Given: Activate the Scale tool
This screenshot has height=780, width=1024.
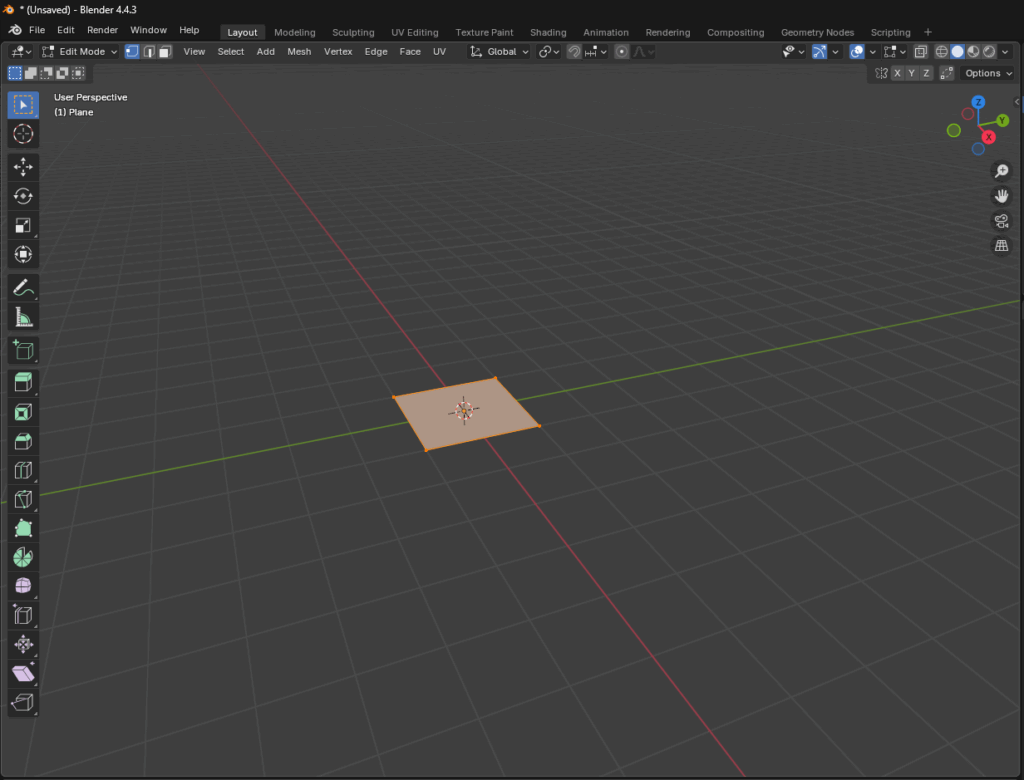Looking at the screenshot, I should coord(23,225).
